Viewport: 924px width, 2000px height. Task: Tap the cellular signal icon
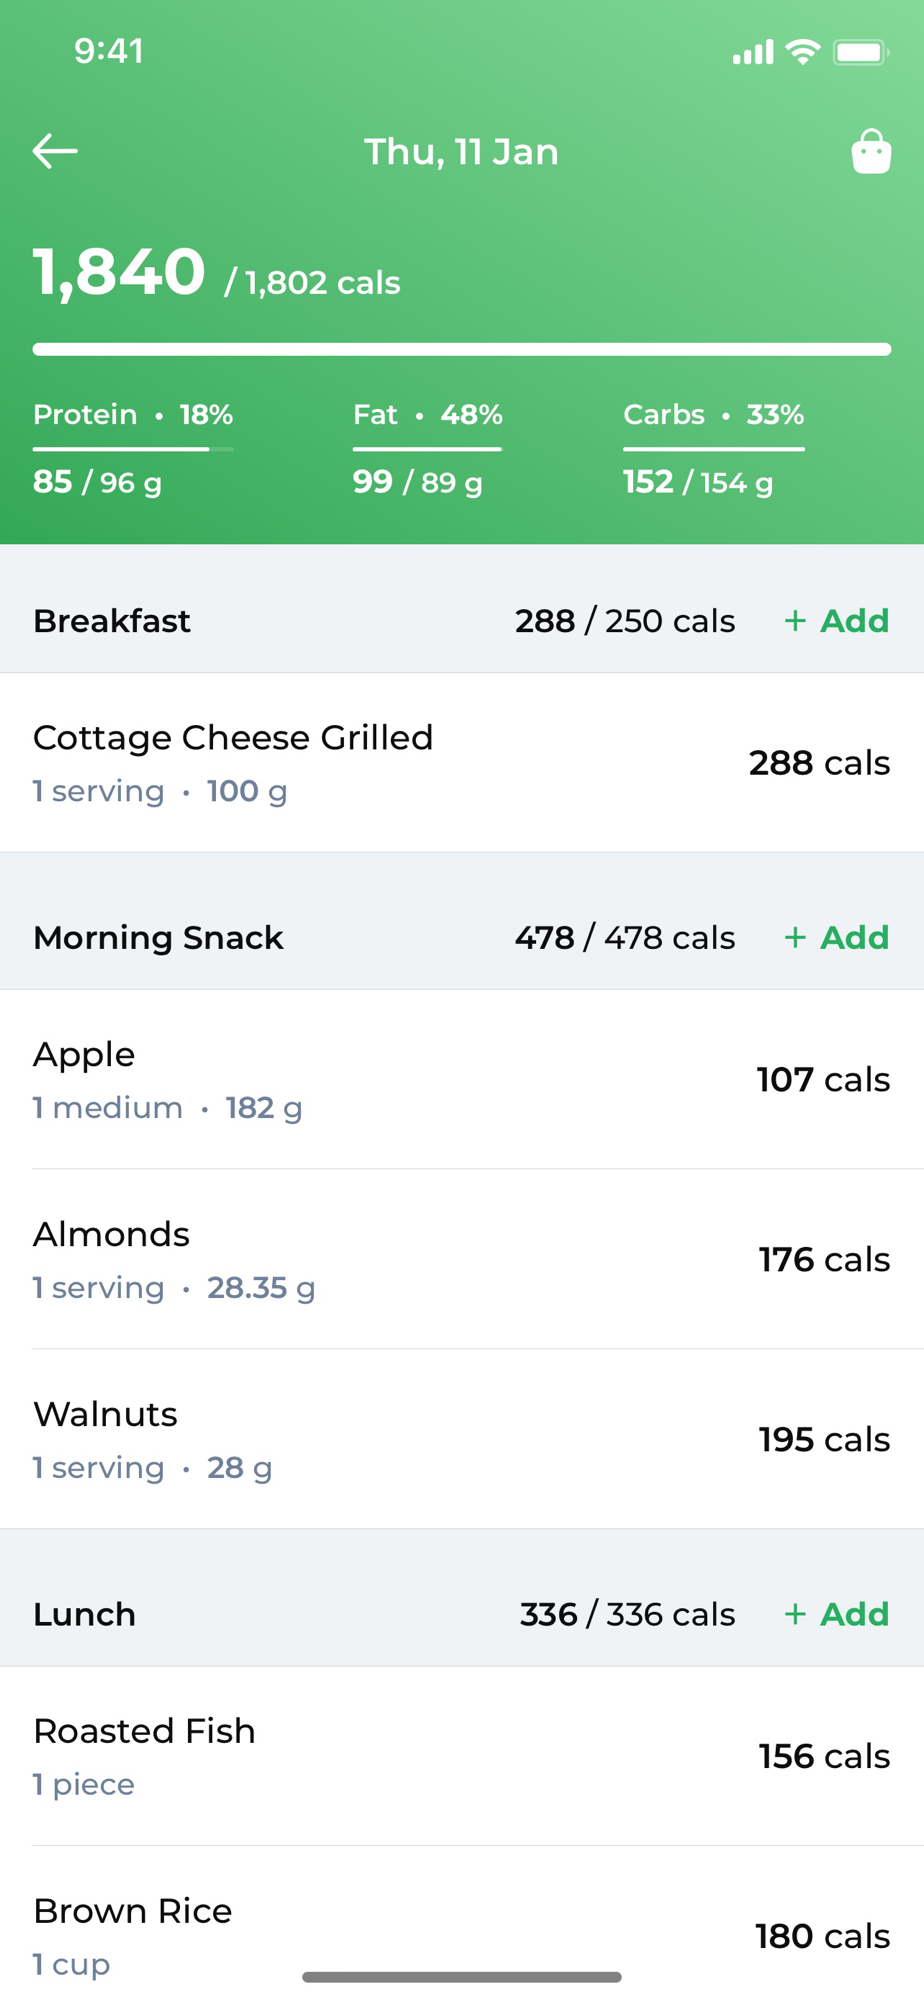click(753, 52)
